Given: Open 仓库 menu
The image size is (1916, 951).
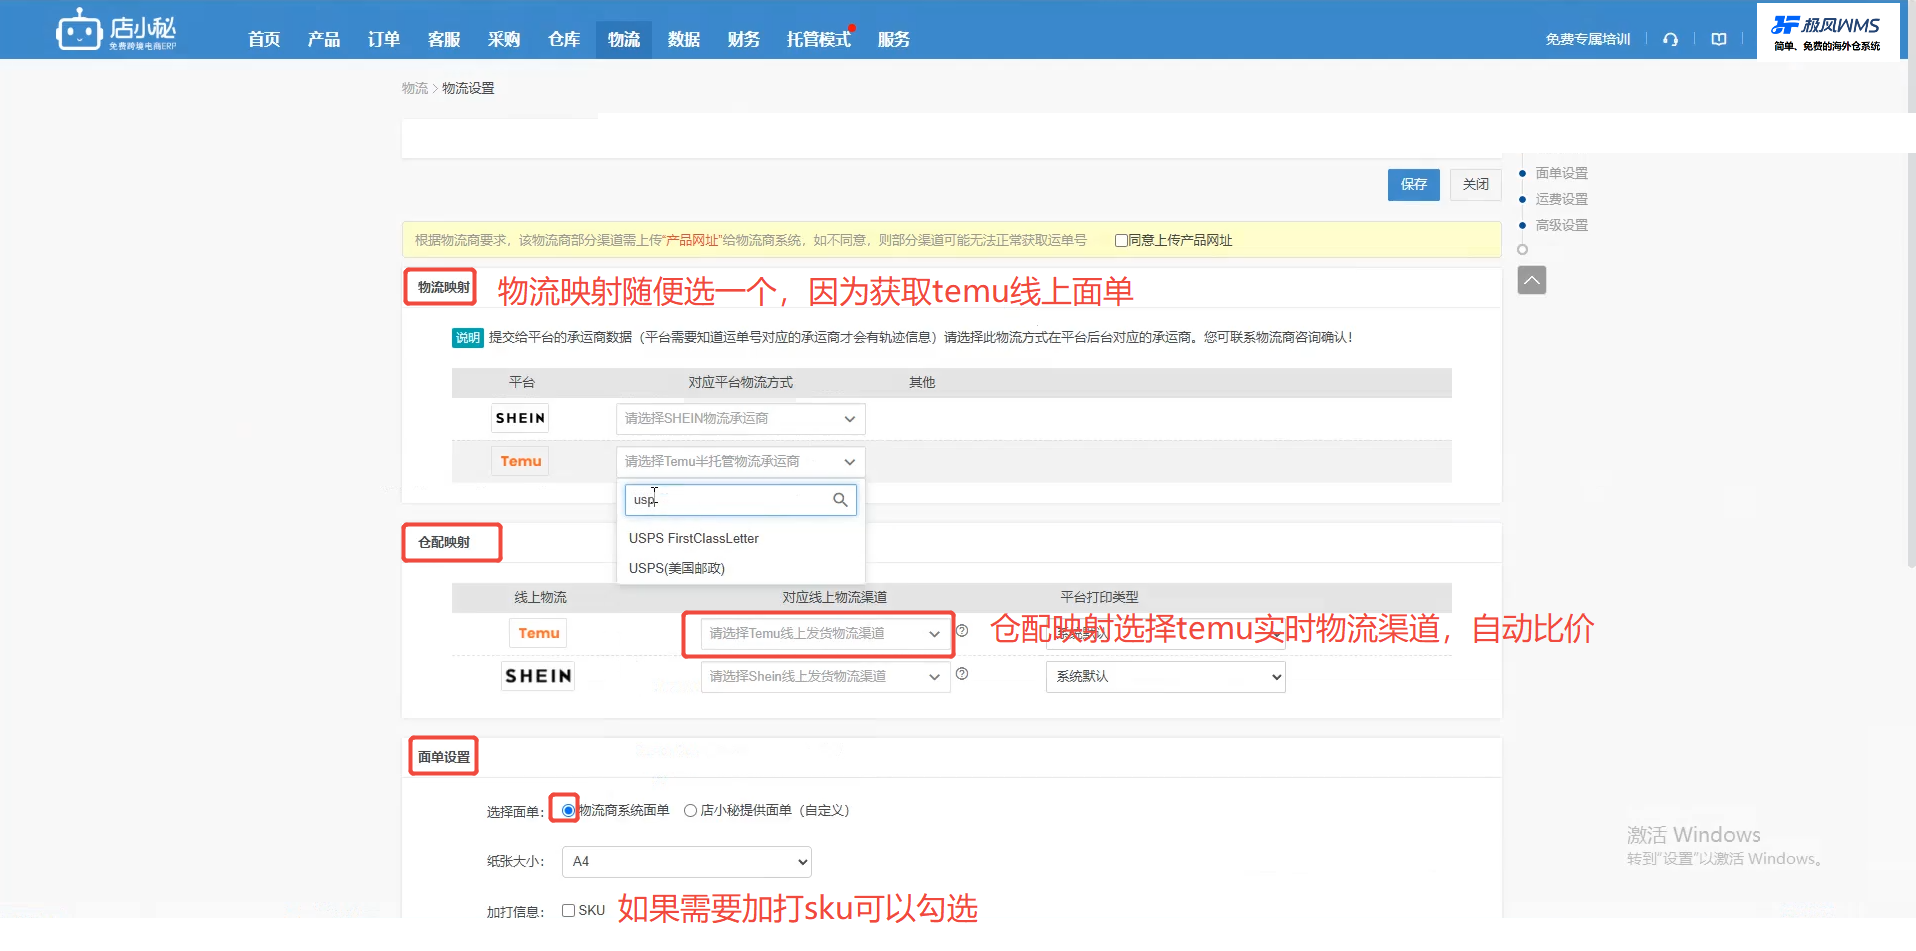Looking at the screenshot, I should 564,39.
